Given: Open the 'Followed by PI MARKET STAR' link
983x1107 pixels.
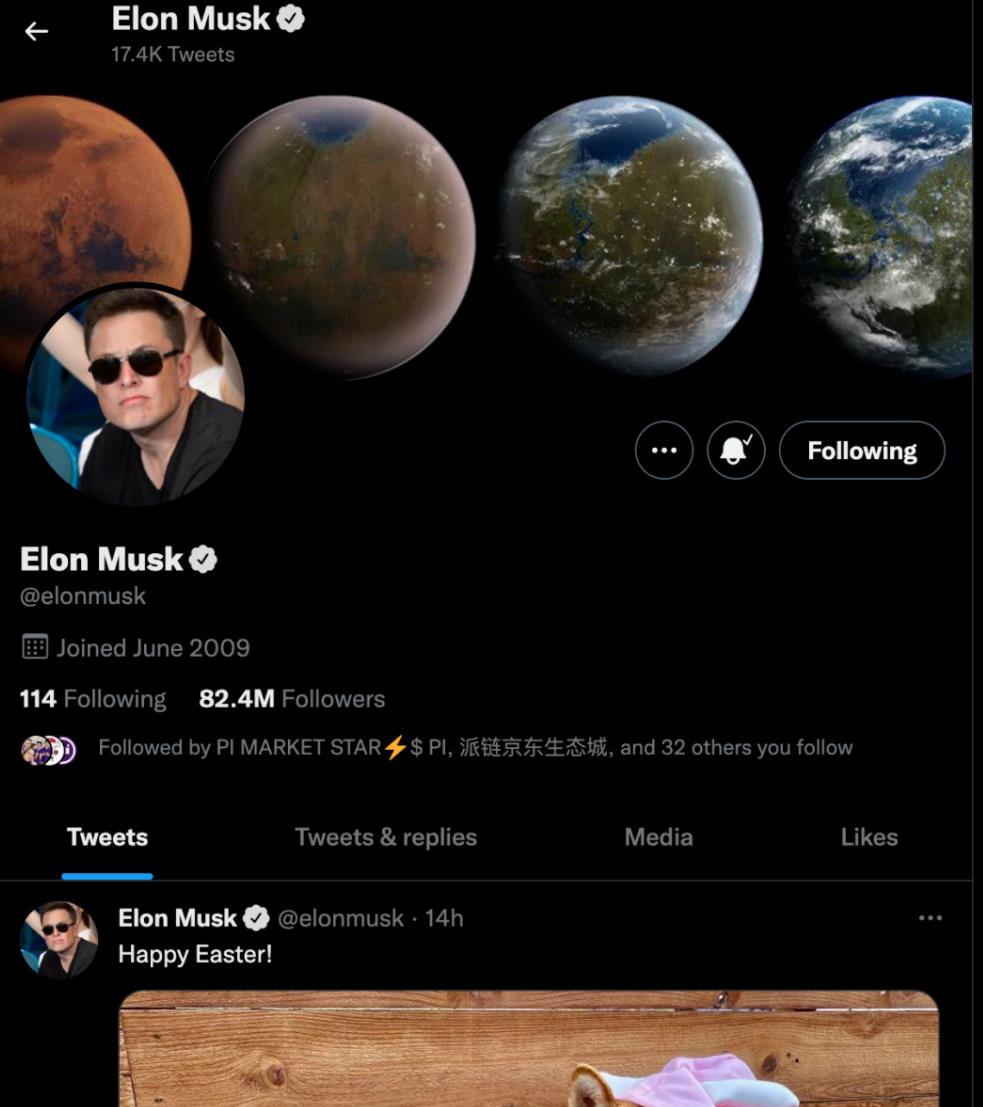Looking at the screenshot, I should (x=475, y=748).
